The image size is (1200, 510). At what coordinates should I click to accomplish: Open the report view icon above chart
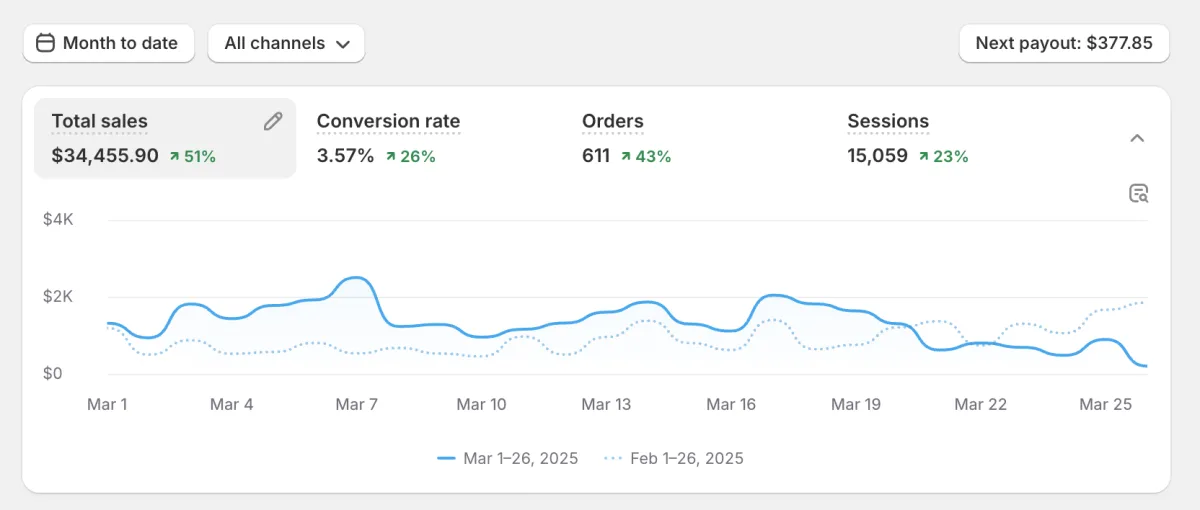[x=1138, y=193]
